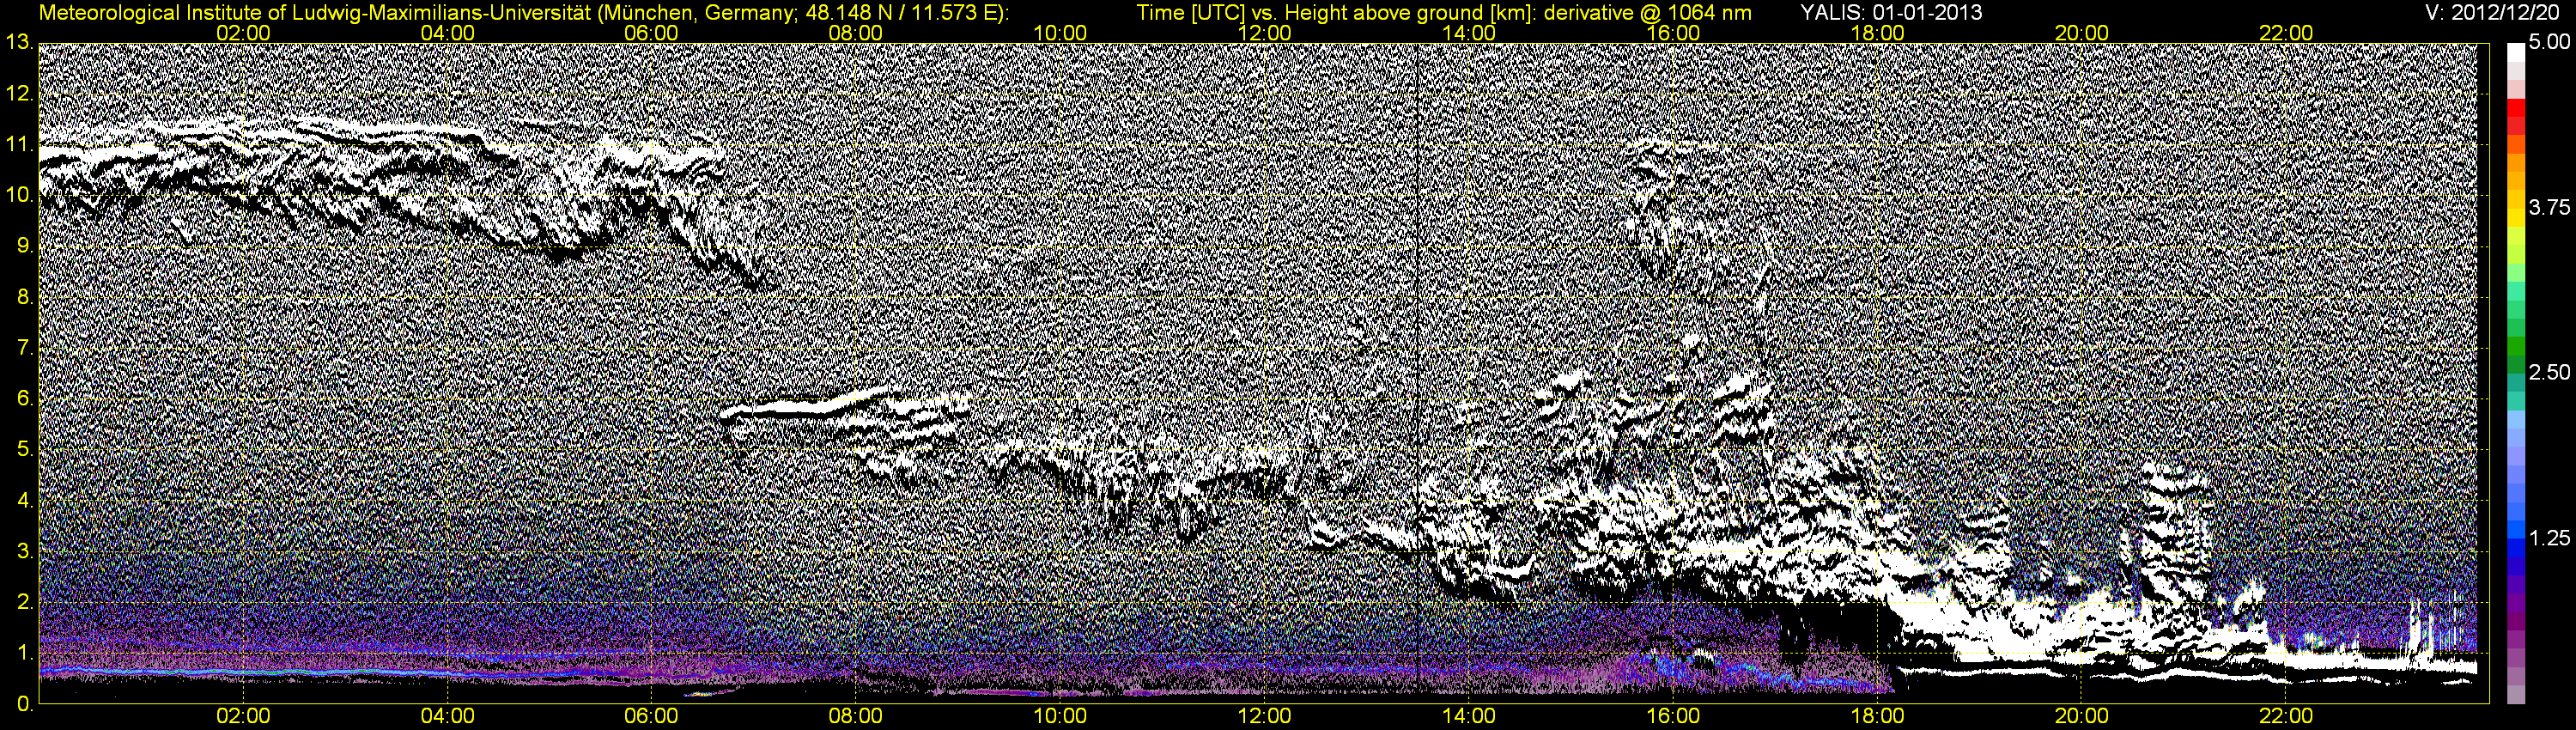
Task: Click the 3.75 value on the color scale
Action: 2549,207
